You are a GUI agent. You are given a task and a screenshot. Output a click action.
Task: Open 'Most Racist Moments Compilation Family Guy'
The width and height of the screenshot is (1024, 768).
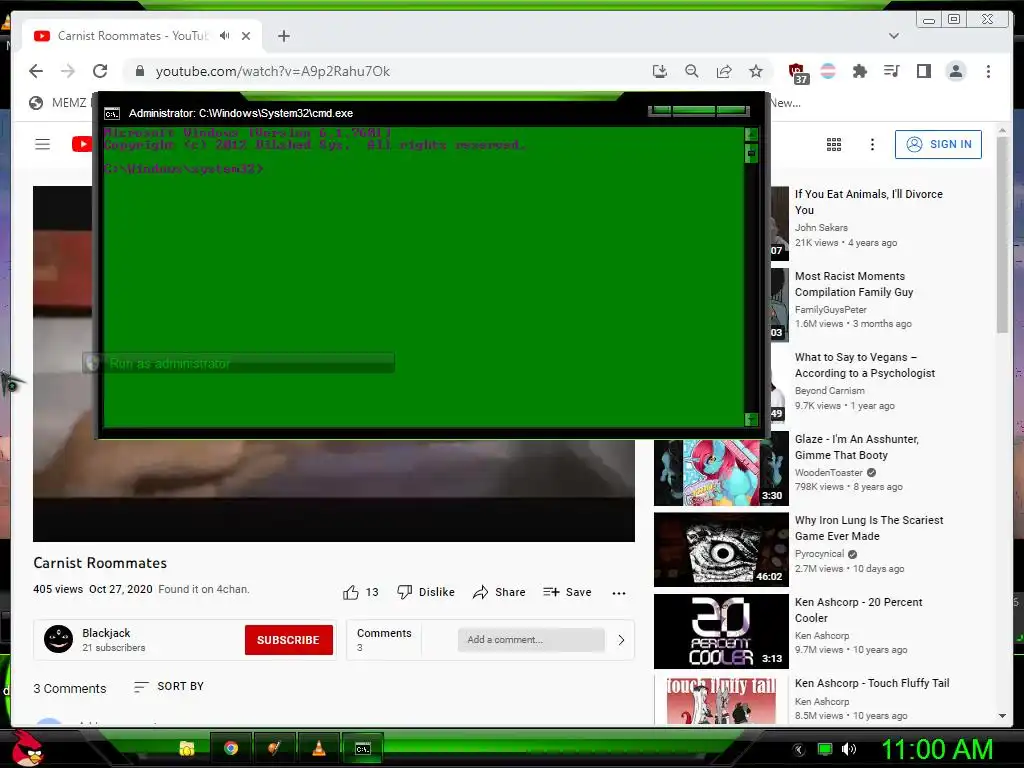[854, 284]
